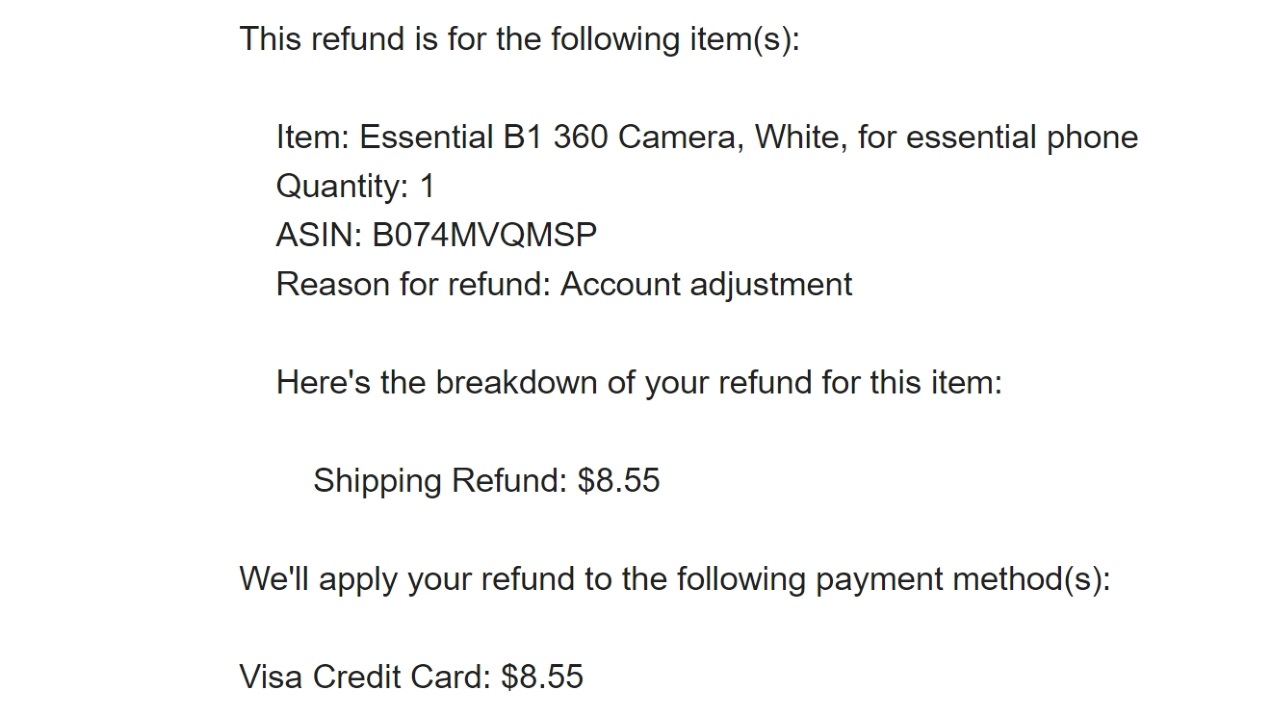This screenshot has height=720, width=1280.
Task: Click the "Reason for refund:" label
Action: 413,284
